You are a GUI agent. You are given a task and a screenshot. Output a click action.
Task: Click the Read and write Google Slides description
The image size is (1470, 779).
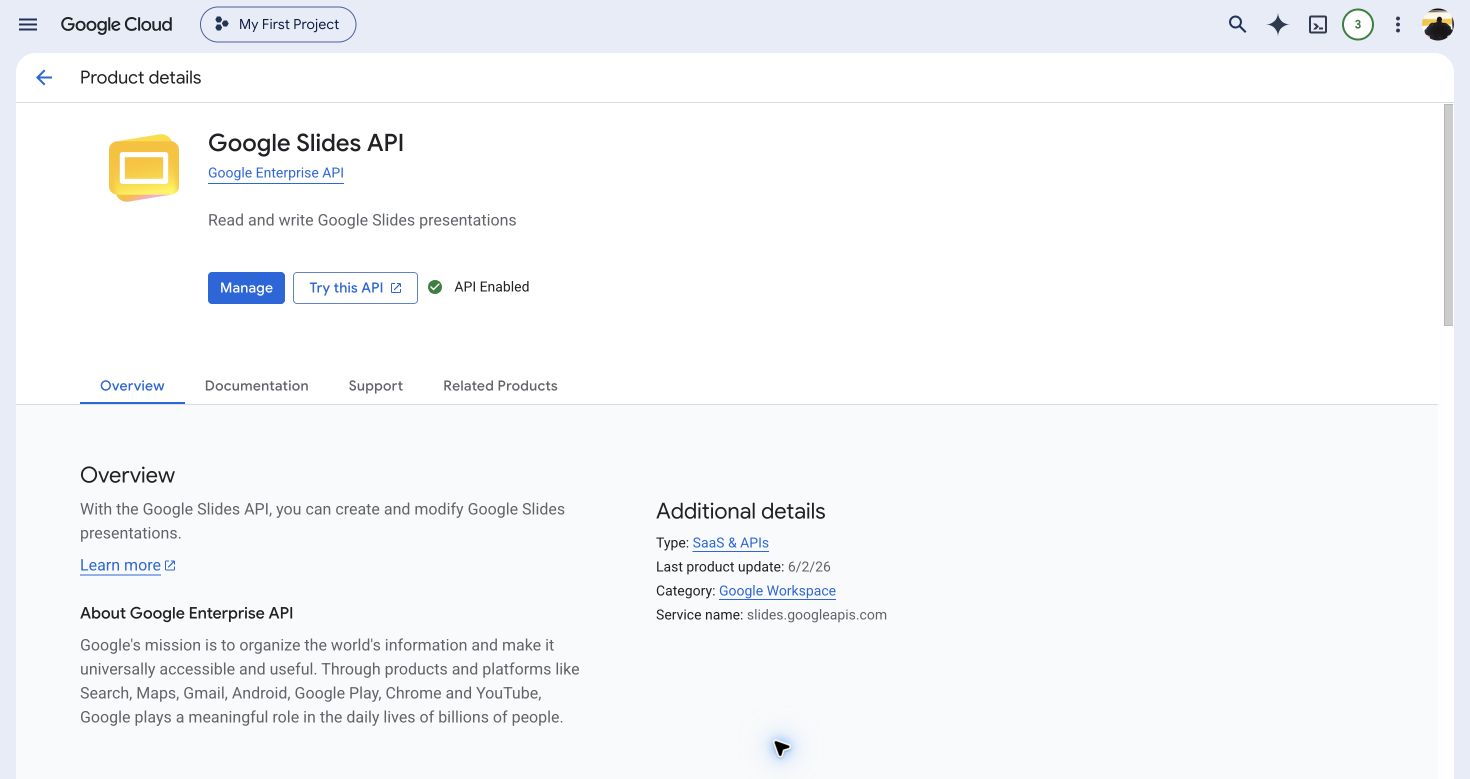[x=362, y=220]
